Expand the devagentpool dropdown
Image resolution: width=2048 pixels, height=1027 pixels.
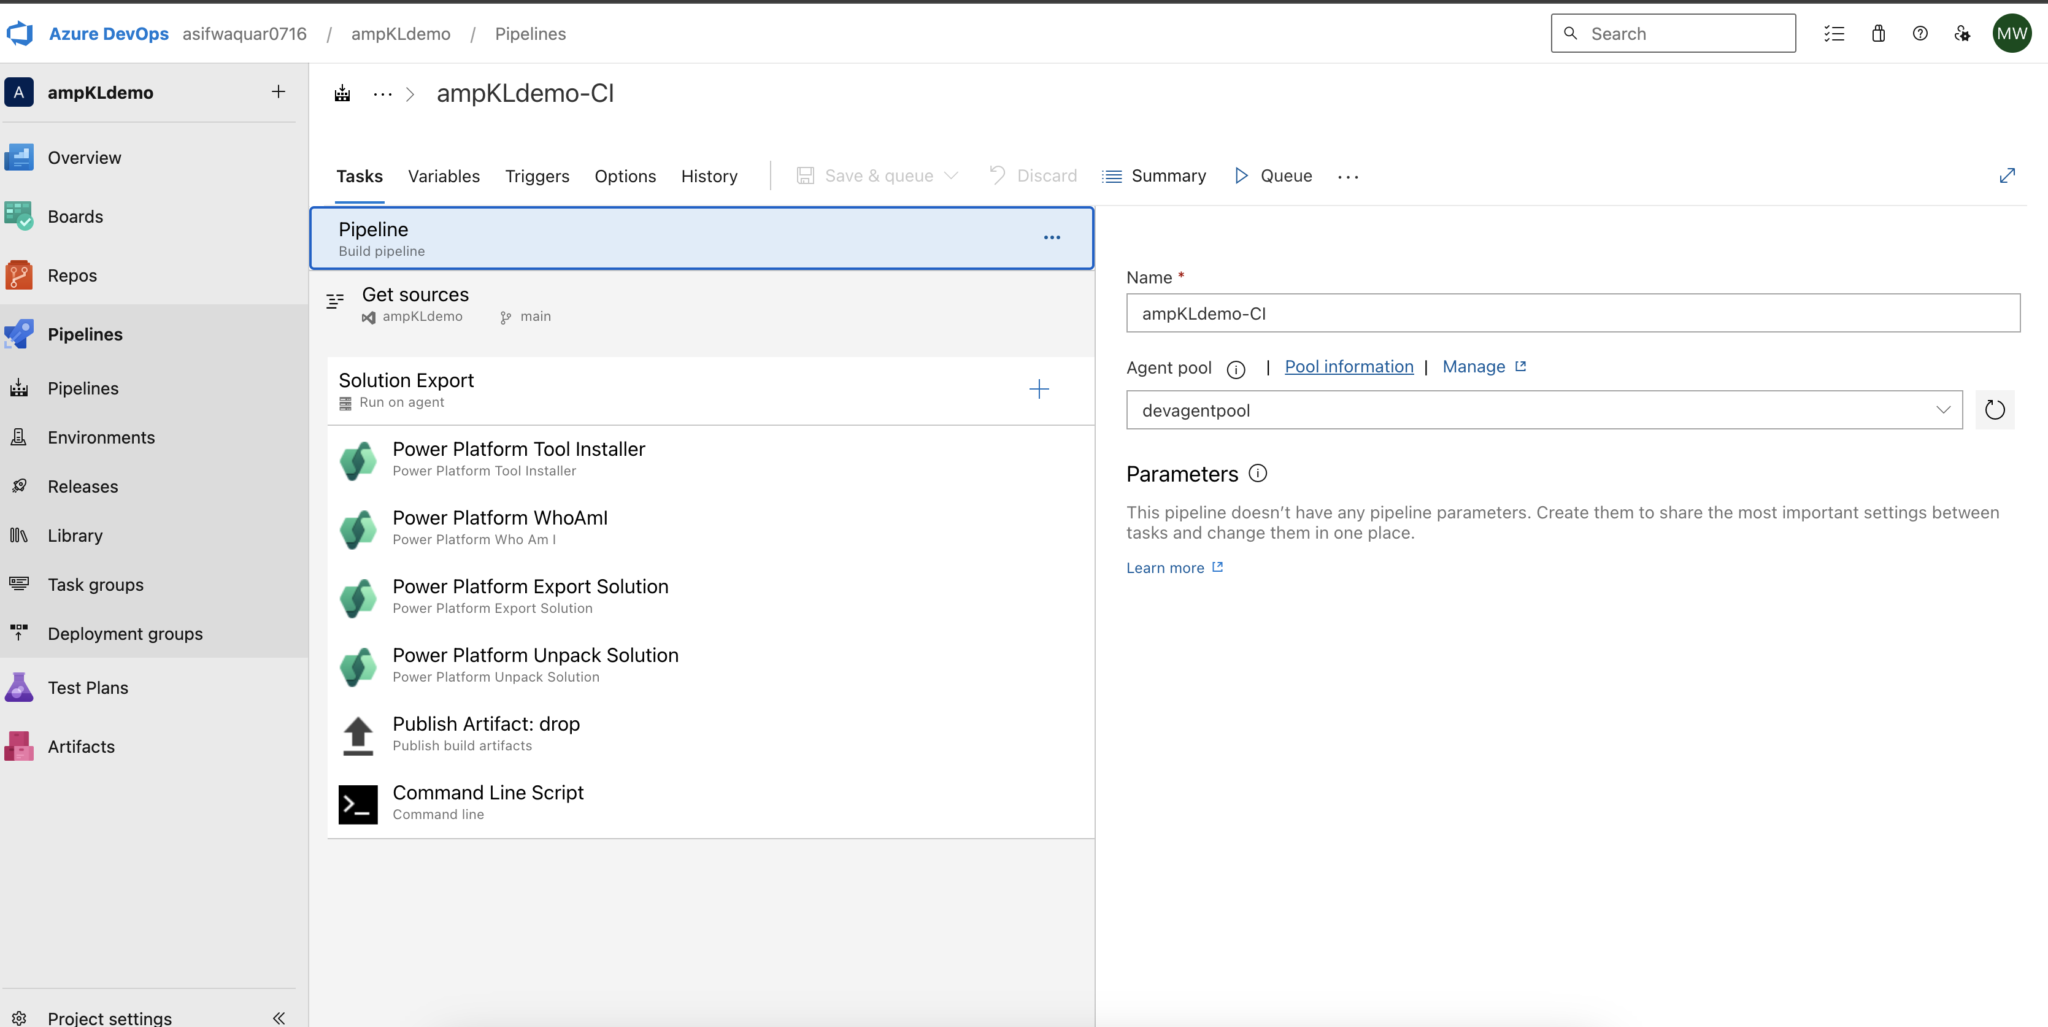pos(1943,409)
